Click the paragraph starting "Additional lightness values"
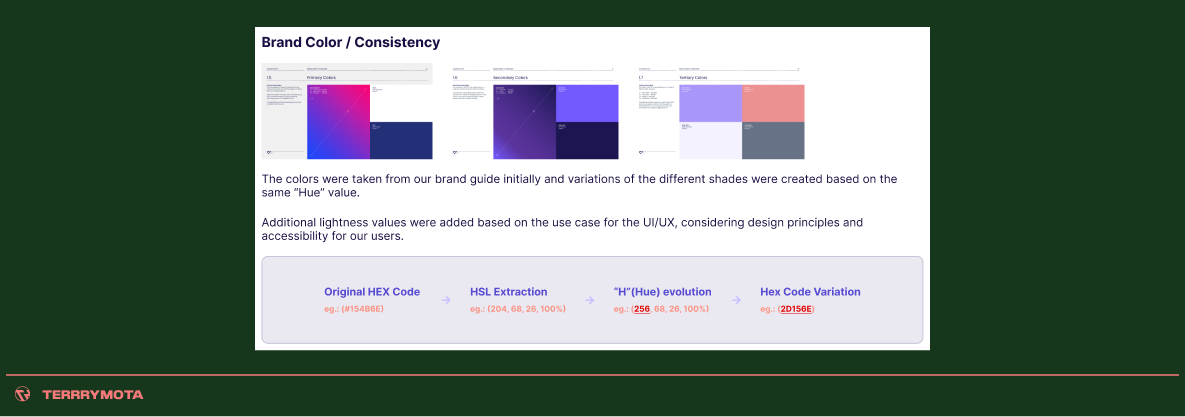The width and height of the screenshot is (1185, 417). [x=562, y=229]
